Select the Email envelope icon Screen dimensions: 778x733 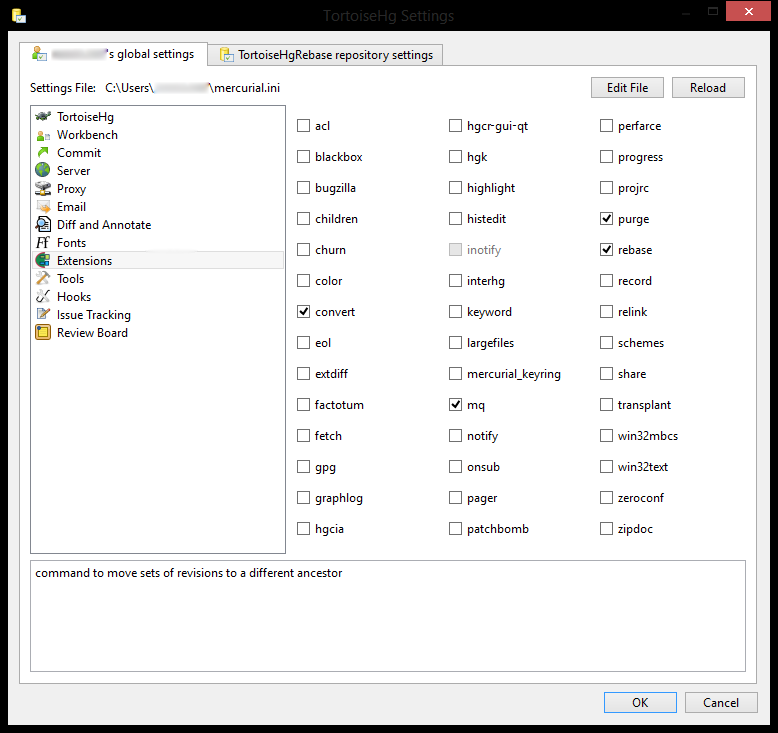click(43, 206)
